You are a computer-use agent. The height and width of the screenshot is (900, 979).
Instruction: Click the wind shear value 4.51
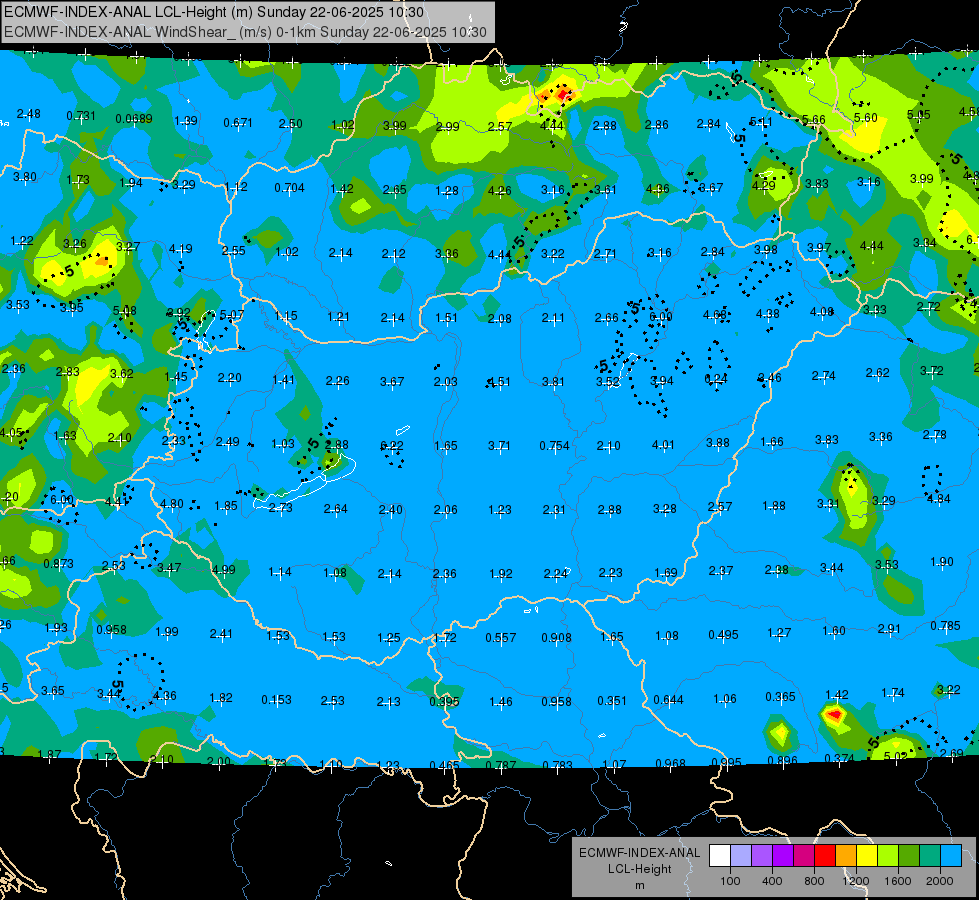tap(499, 382)
